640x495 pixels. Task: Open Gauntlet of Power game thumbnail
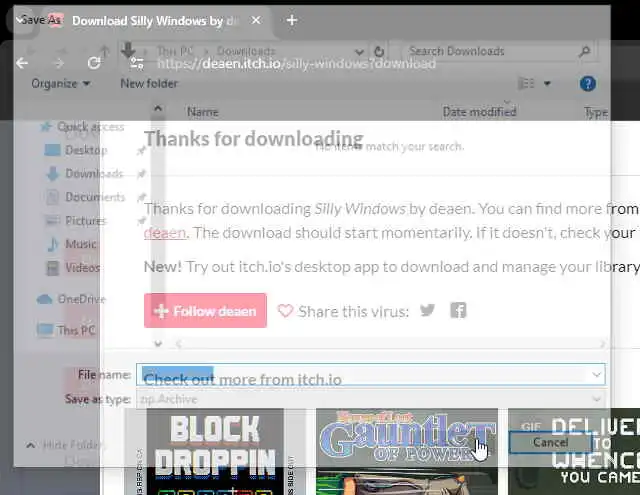pos(407,451)
